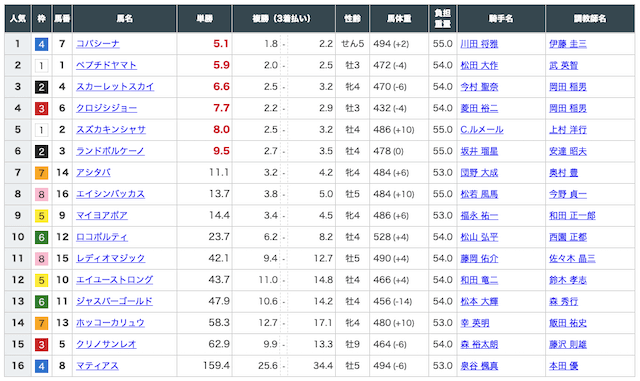The width and height of the screenshot is (640, 381).
Task: Click red frame 3 badge for クロジシジョー
Action: [x=41, y=109]
